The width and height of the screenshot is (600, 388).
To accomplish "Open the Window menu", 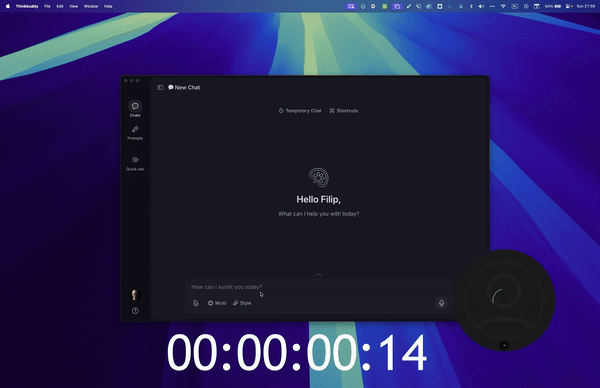I will coord(91,6).
